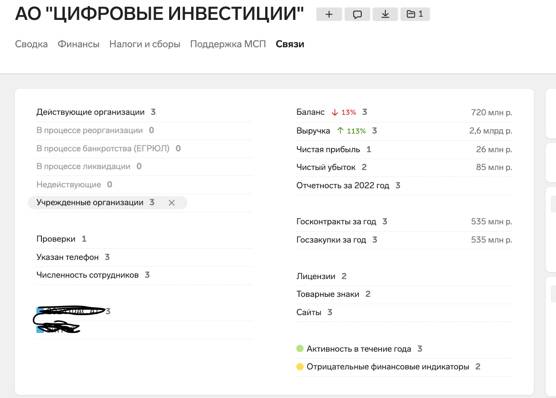Filter by Чистая прибыль
Image resolution: width=556 pixels, height=398 pixels.
click(404, 149)
